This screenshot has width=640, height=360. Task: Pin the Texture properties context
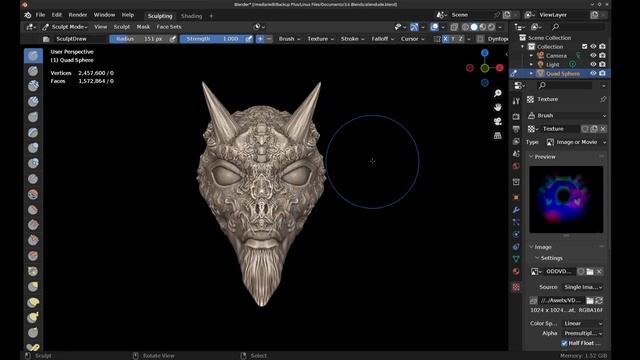(x=603, y=99)
